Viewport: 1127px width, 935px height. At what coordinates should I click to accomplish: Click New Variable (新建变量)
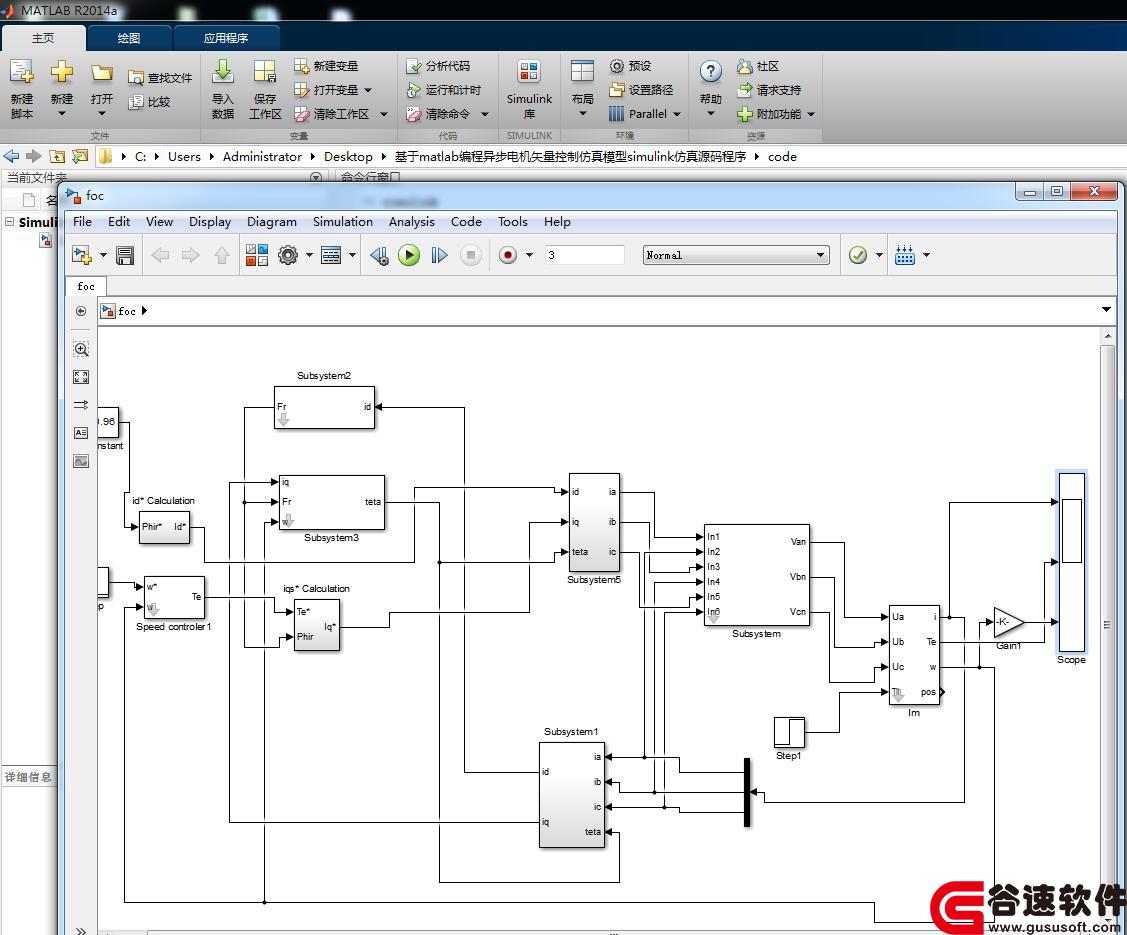[326, 66]
